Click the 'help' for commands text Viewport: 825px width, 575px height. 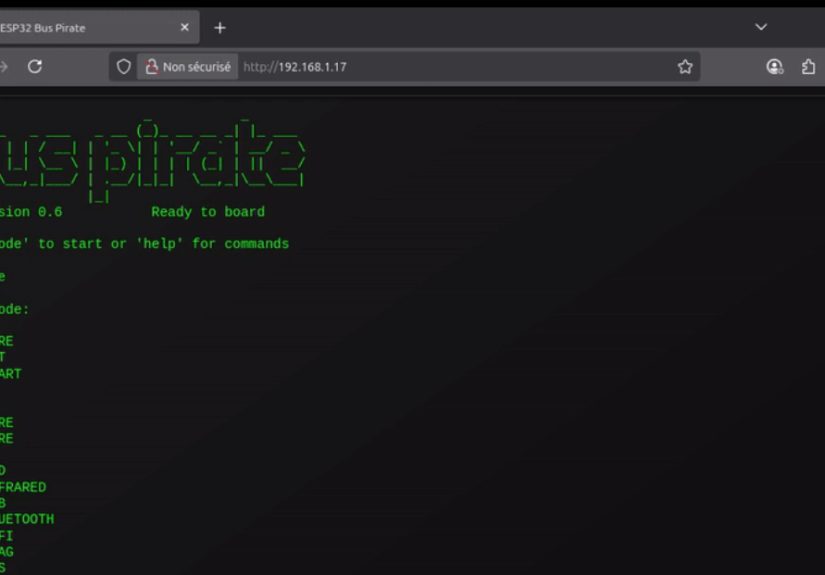213,244
